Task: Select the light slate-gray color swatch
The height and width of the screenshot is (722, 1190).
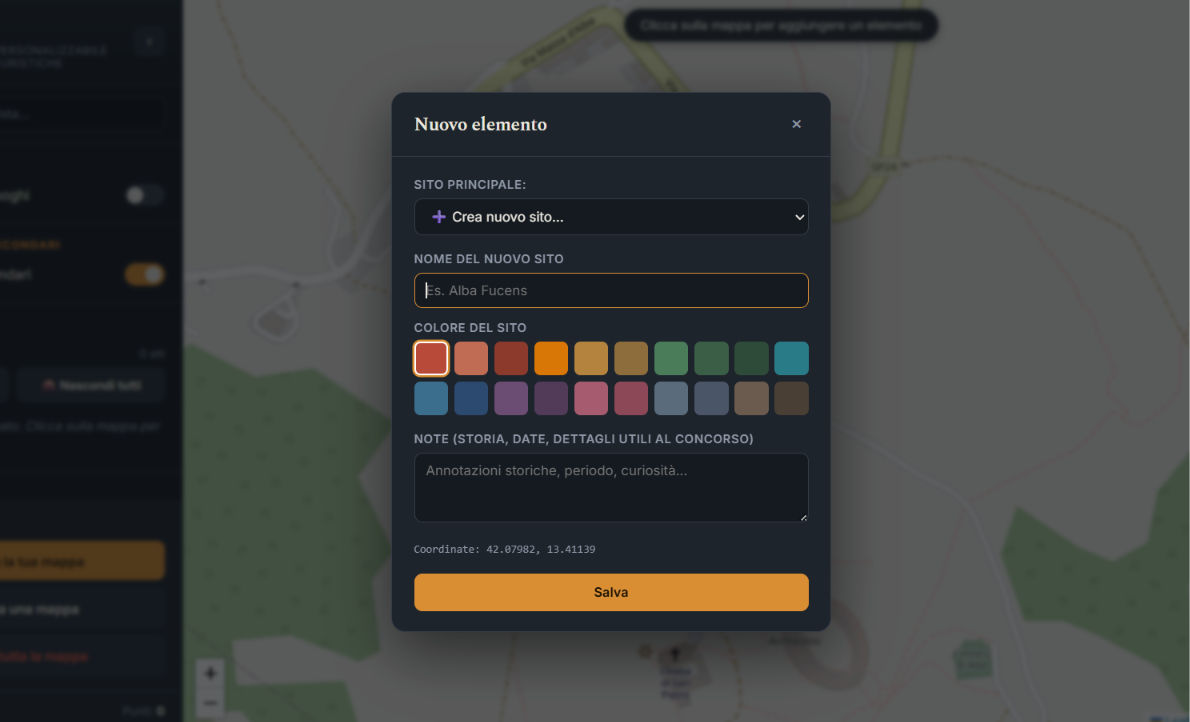Action: 671,399
